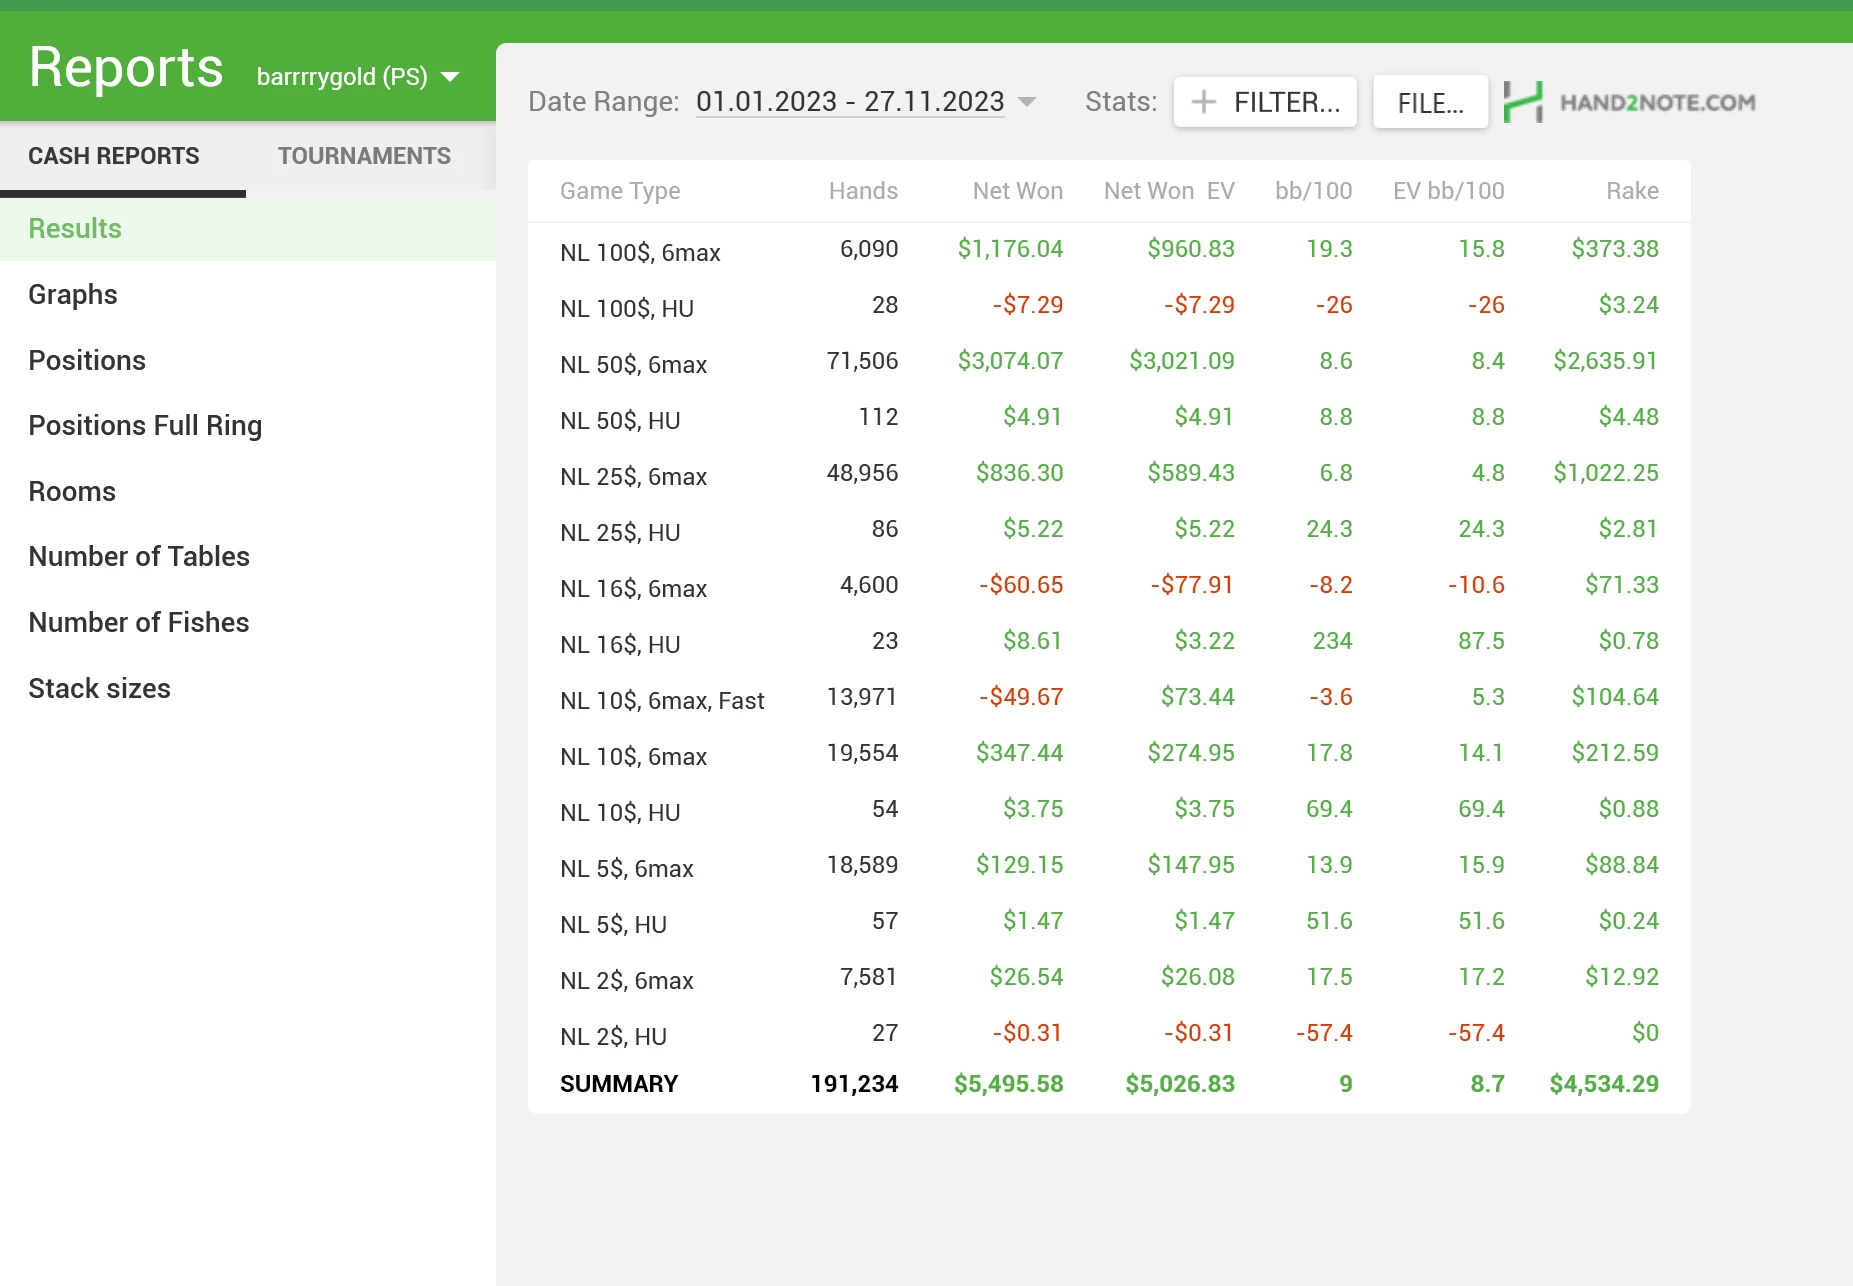The width and height of the screenshot is (1853, 1286).
Task: Sort by the bb/100 column header
Action: [x=1313, y=191]
